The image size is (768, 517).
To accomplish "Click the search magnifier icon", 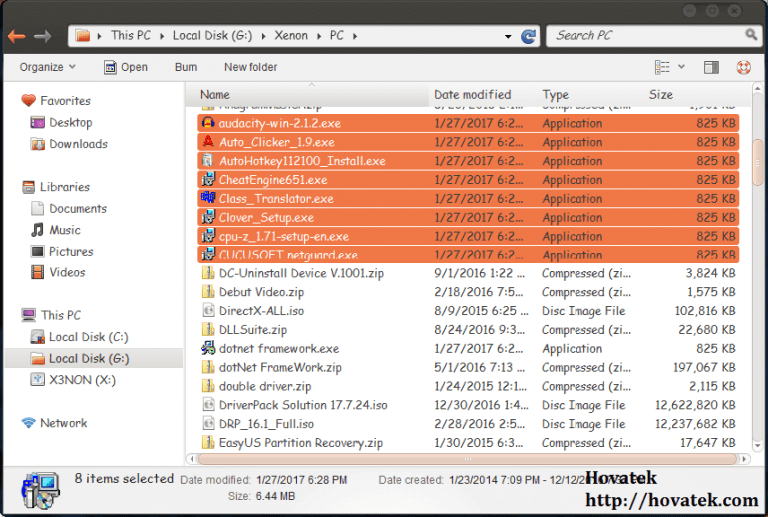I will pyautogui.click(x=751, y=35).
